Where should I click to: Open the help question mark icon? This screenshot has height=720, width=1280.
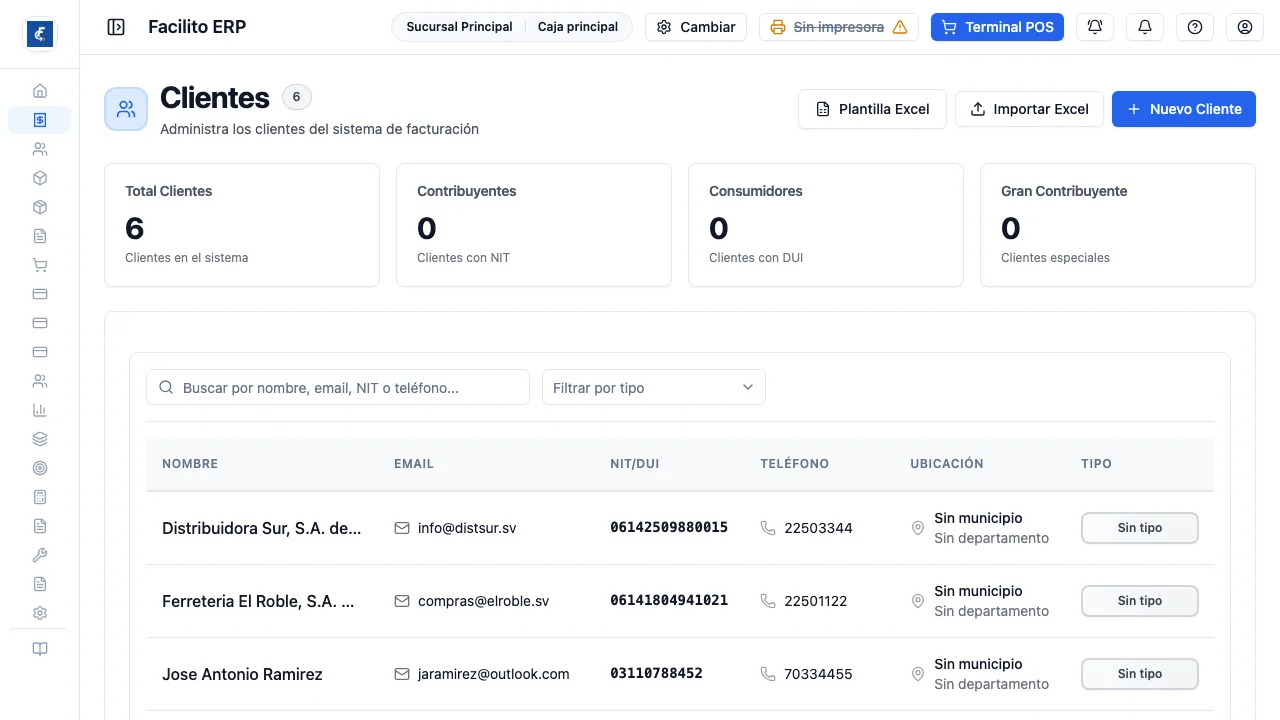click(x=1195, y=27)
